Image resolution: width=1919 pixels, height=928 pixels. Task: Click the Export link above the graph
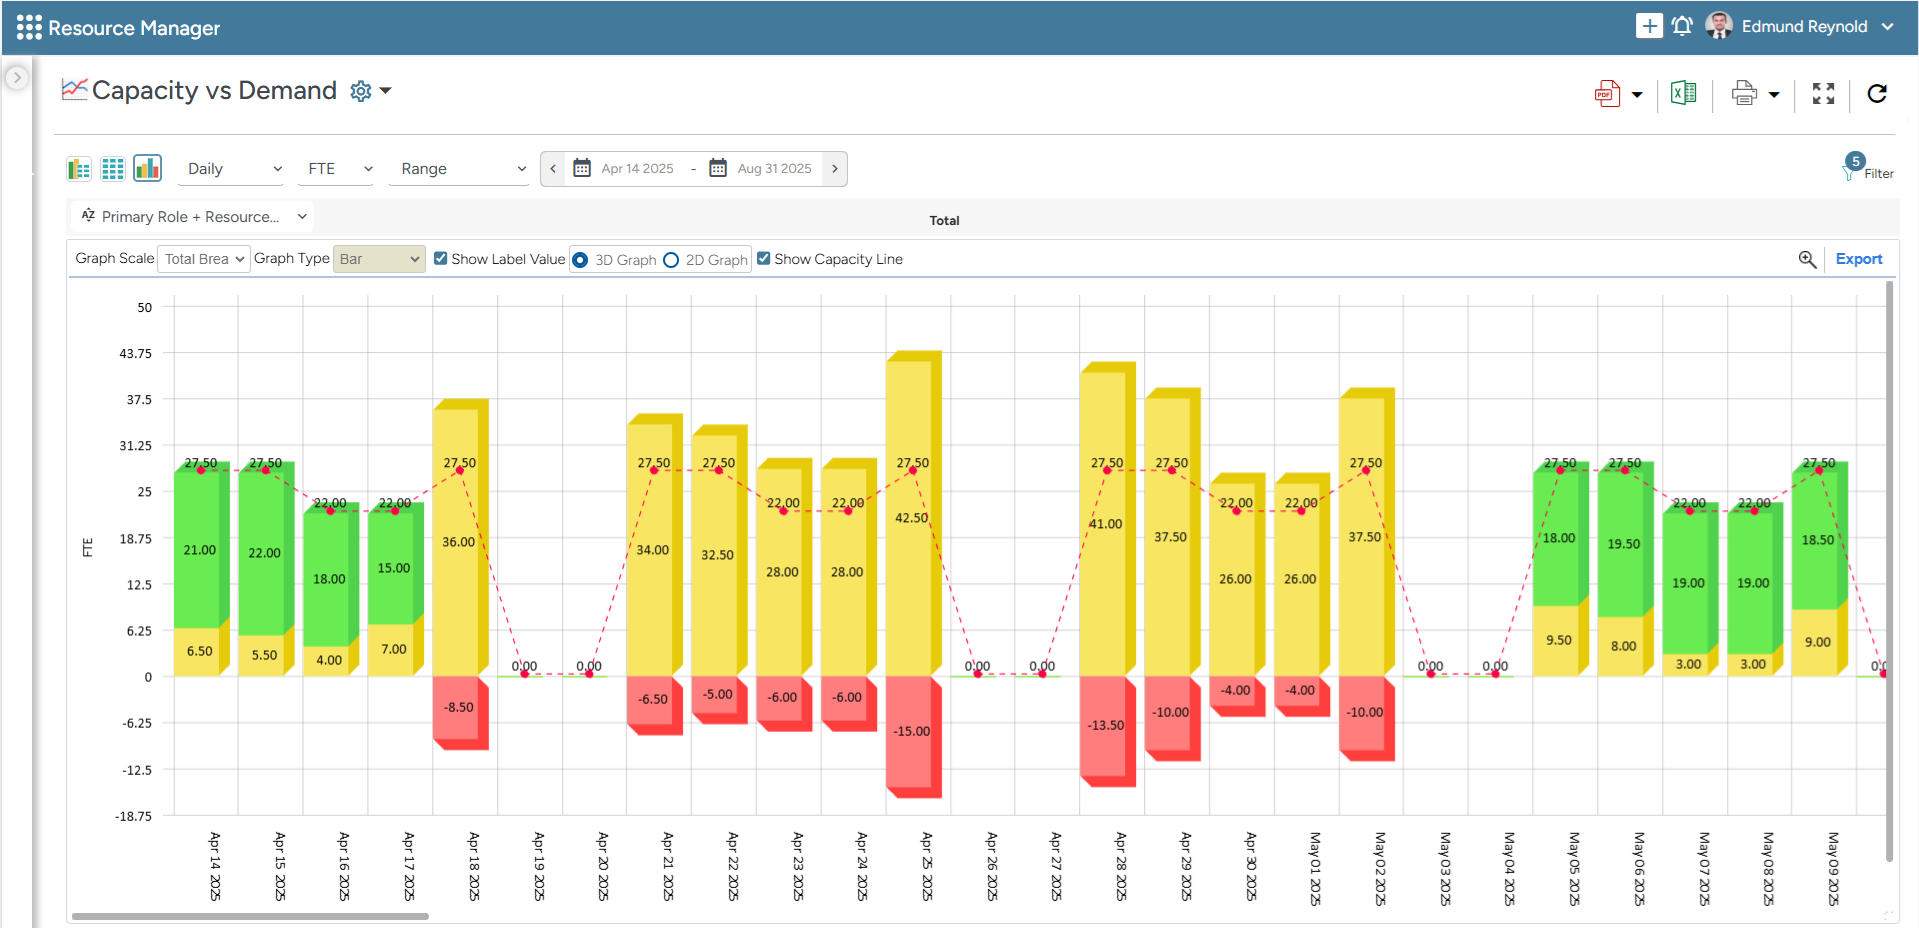(1858, 259)
